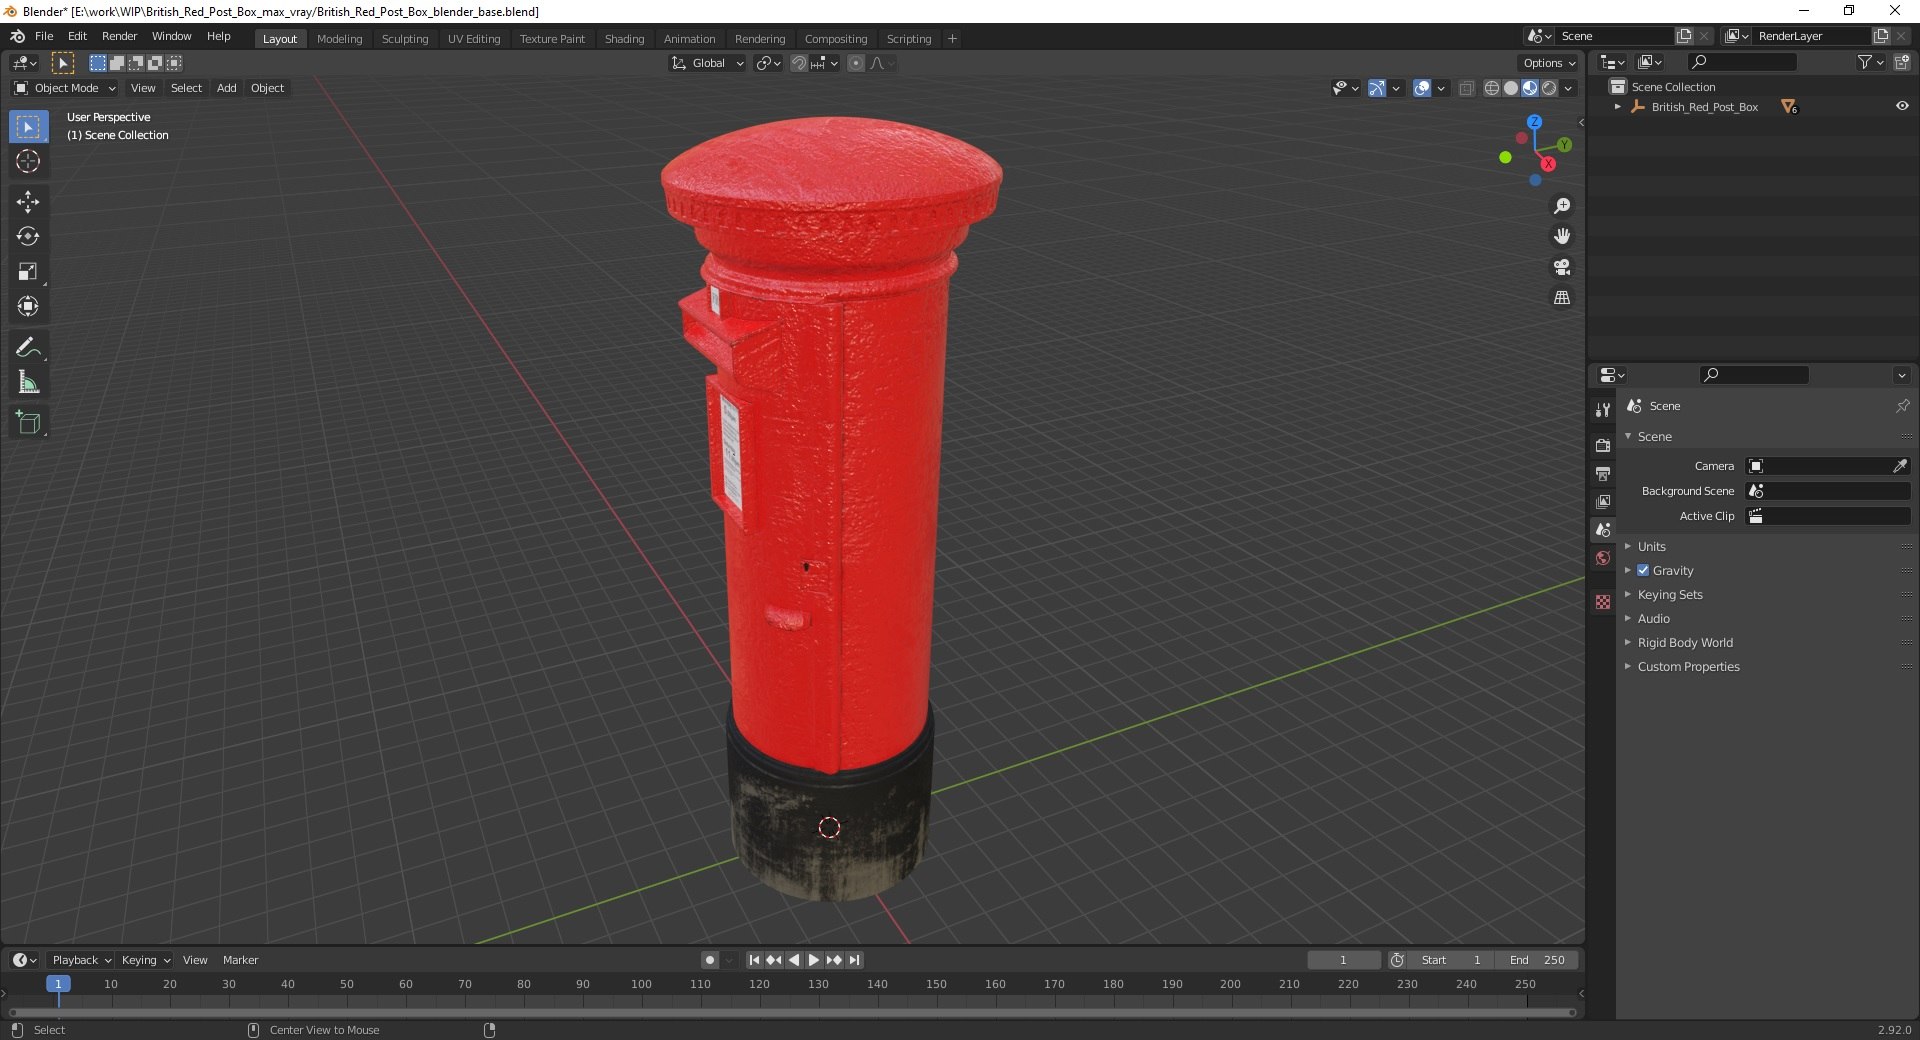Open the Global orientation dropdown

click(x=708, y=63)
